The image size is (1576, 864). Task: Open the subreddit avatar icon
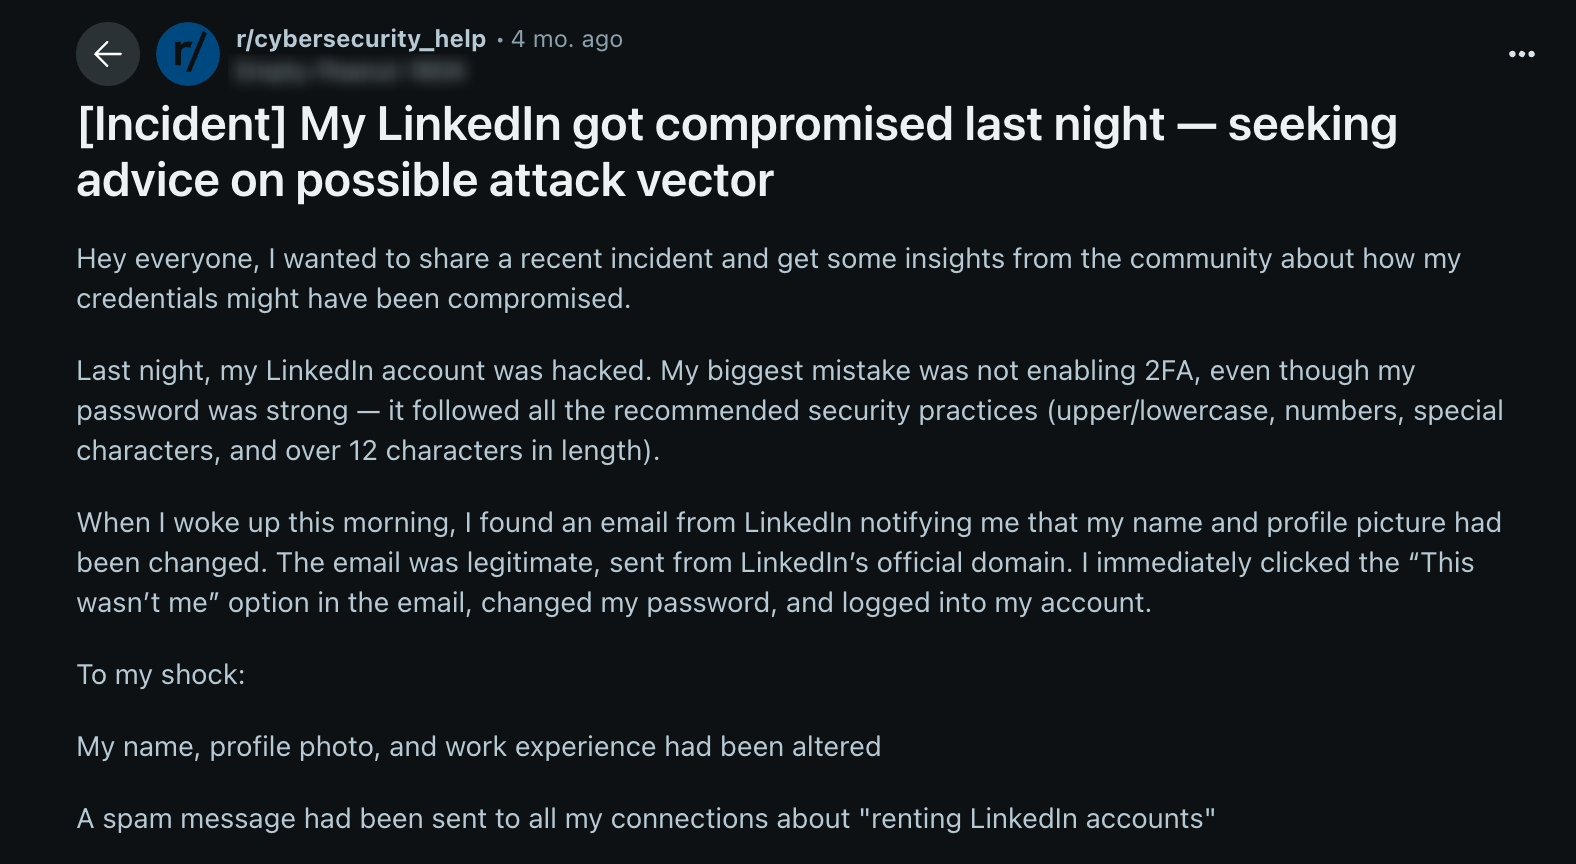[188, 54]
